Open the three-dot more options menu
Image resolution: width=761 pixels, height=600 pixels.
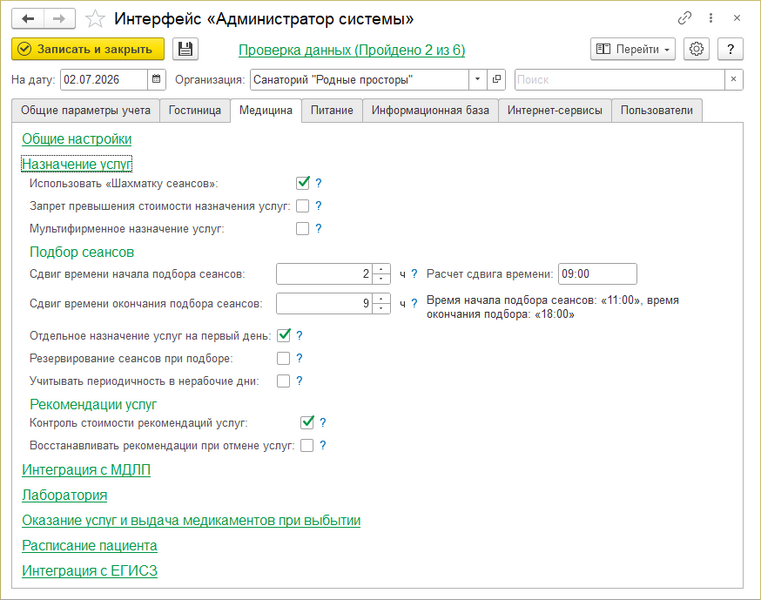click(711, 18)
